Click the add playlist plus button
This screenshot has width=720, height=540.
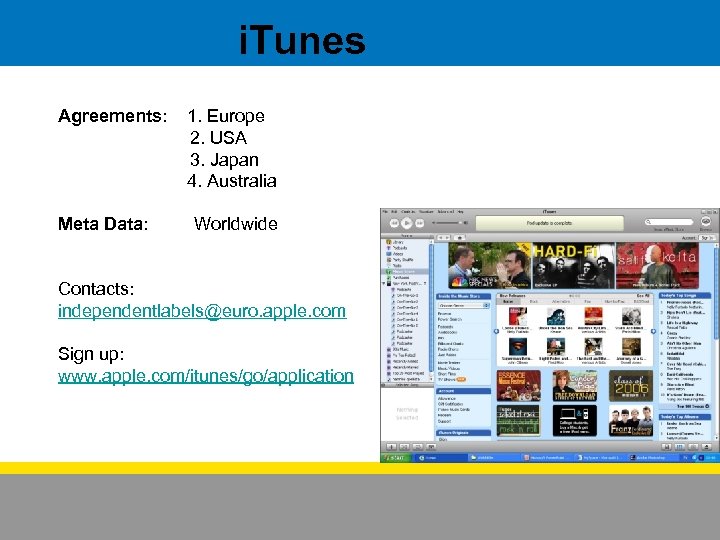click(391, 447)
